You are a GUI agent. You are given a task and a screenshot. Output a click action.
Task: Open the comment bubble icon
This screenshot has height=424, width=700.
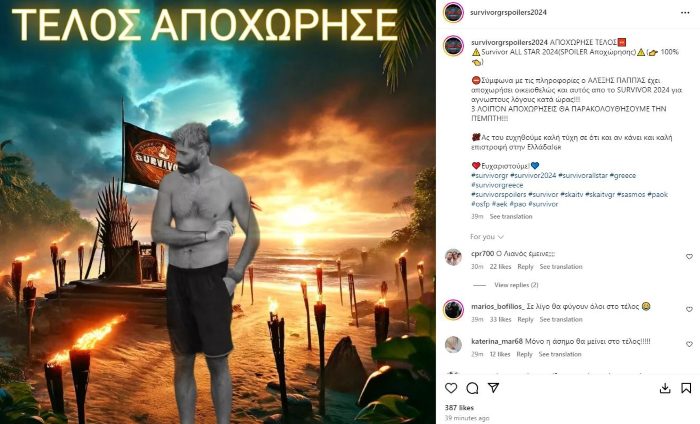tap(472, 388)
